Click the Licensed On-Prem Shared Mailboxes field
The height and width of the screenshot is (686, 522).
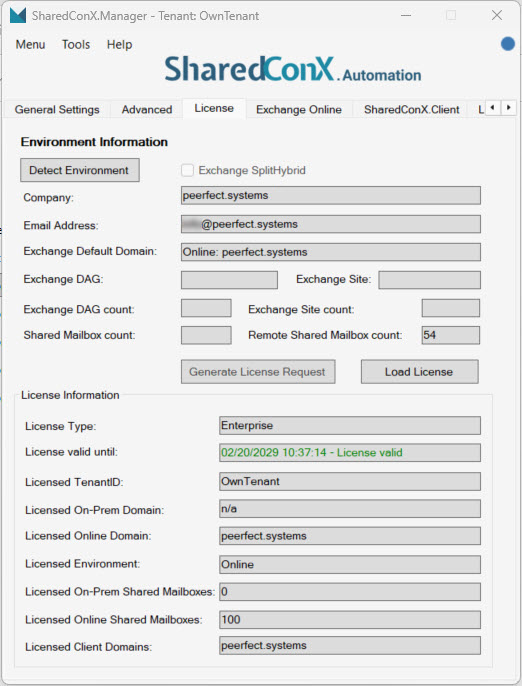click(x=350, y=592)
